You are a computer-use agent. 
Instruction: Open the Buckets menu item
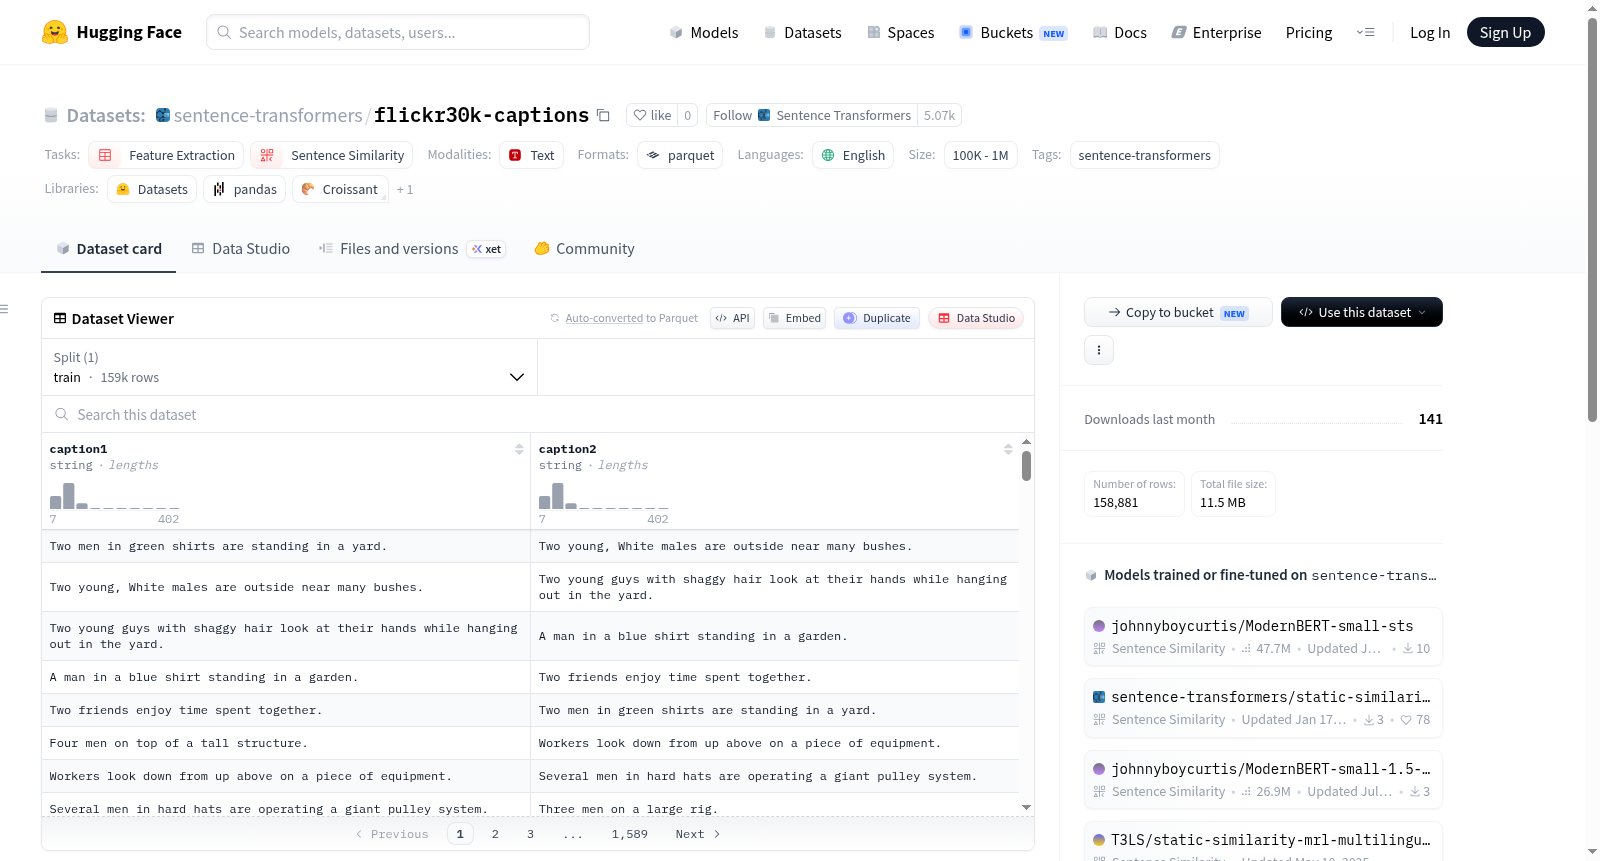pyautogui.click(x=1013, y=32)
